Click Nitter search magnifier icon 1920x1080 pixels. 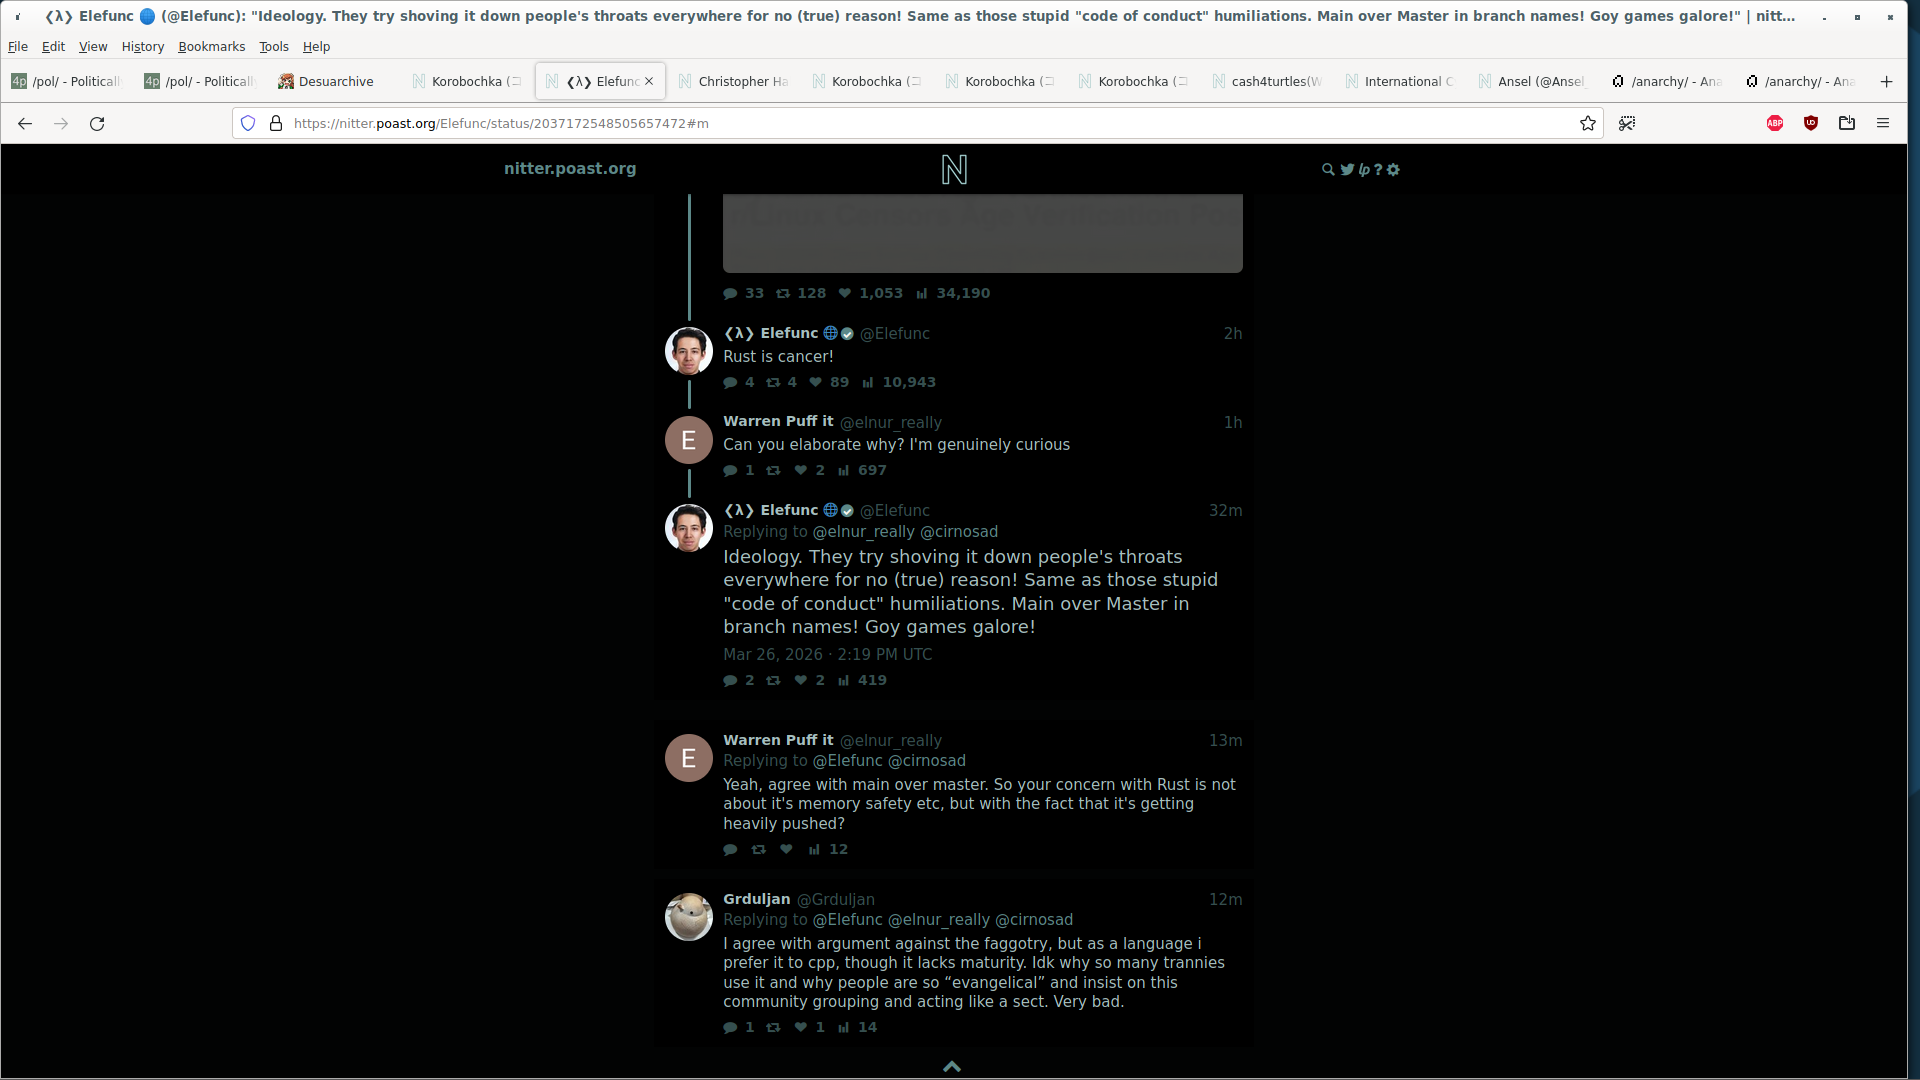pos(1327,170)
